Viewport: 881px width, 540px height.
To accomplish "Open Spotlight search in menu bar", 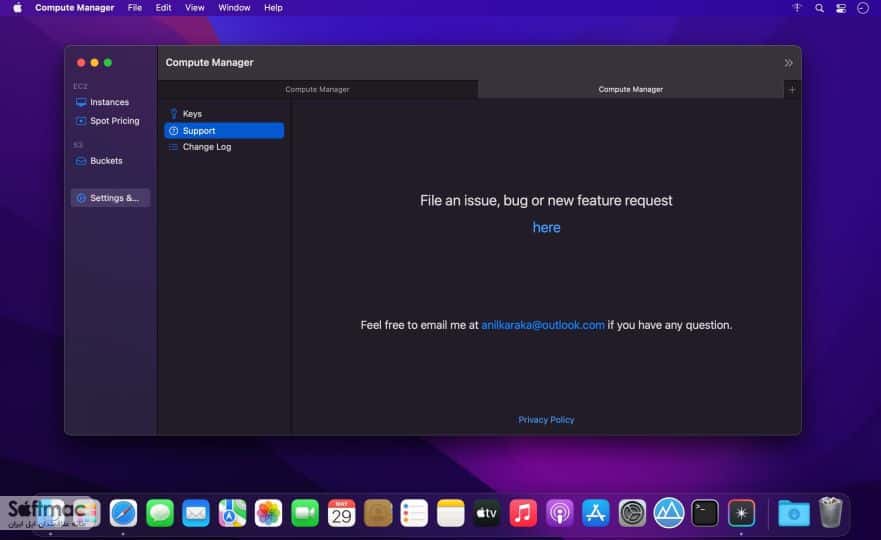I will click(819, 8).
